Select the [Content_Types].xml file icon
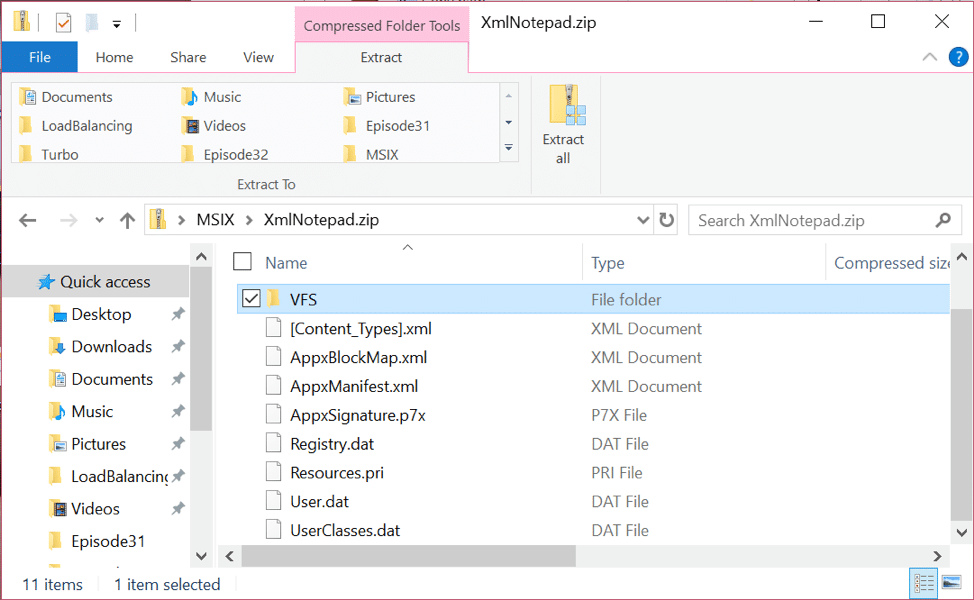The image size is (974, 600). click(x=273, y=328)
